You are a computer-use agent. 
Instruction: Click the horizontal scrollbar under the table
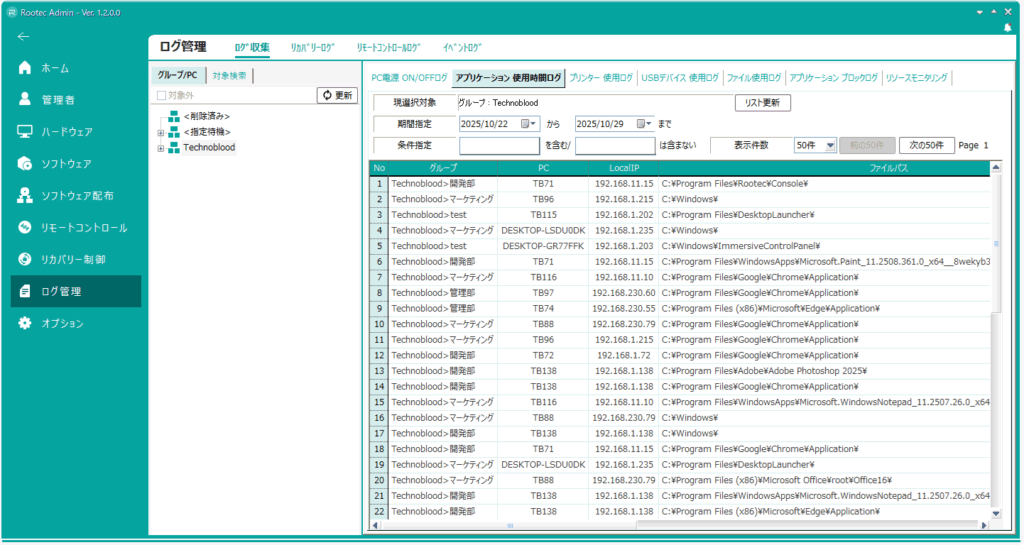[680, 525]
